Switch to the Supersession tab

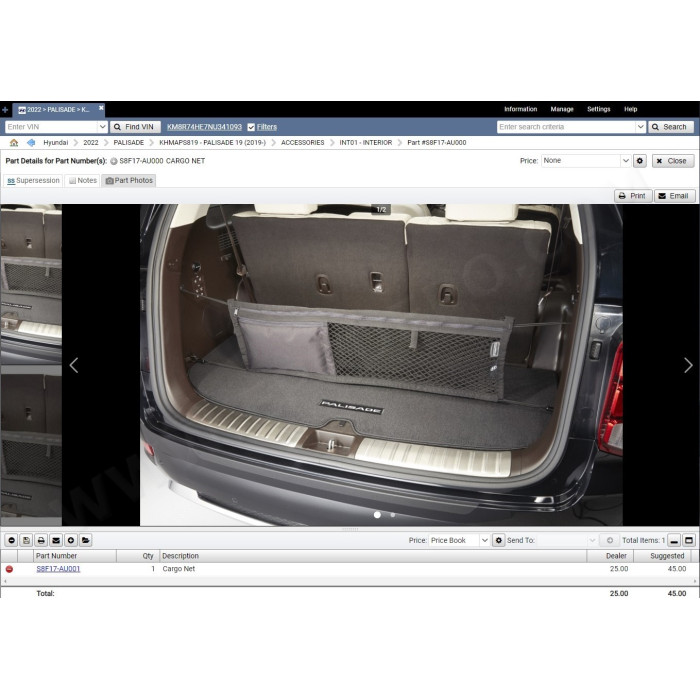click(x=33, y=180)
